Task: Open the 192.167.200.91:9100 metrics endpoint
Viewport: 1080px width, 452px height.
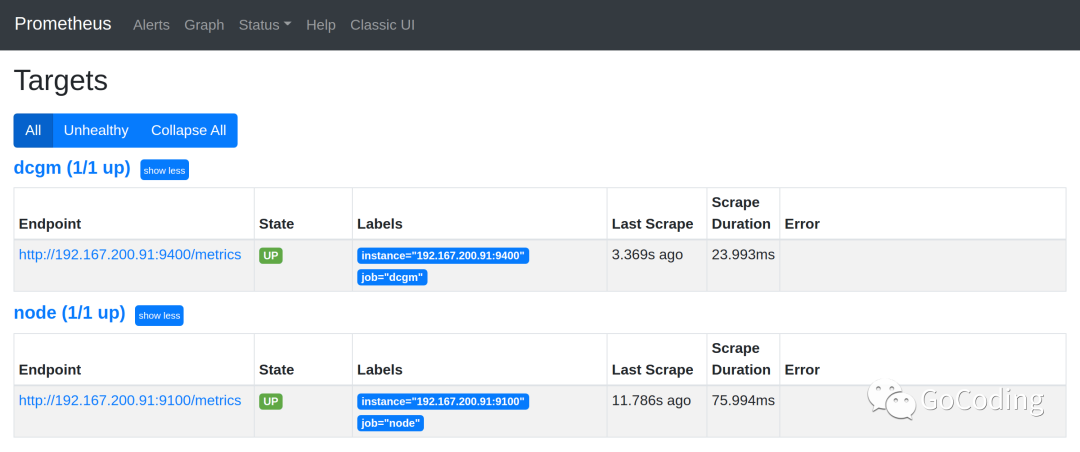Action: coord(130,401)
